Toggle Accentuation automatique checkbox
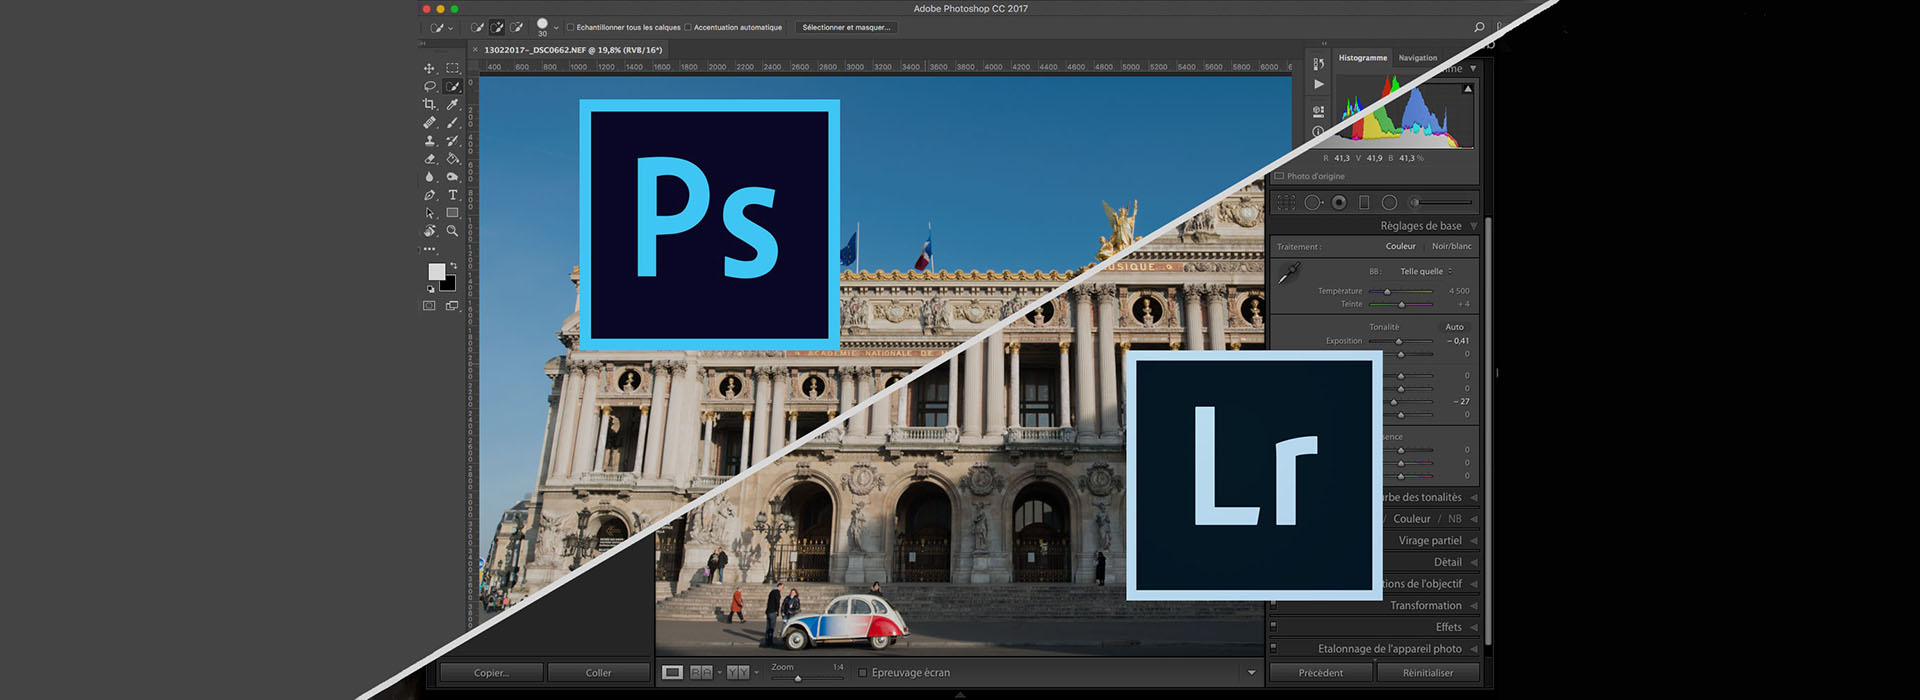This screenshot has width=1920, height=700. pyautogui.click(x=688, y=27)
